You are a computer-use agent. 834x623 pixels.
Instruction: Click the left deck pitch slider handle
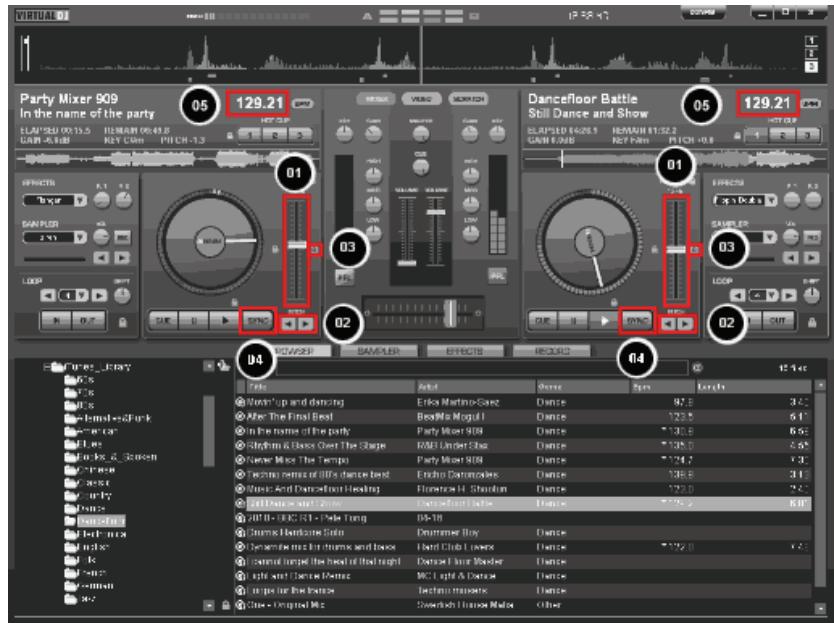[x=297, y=245]
